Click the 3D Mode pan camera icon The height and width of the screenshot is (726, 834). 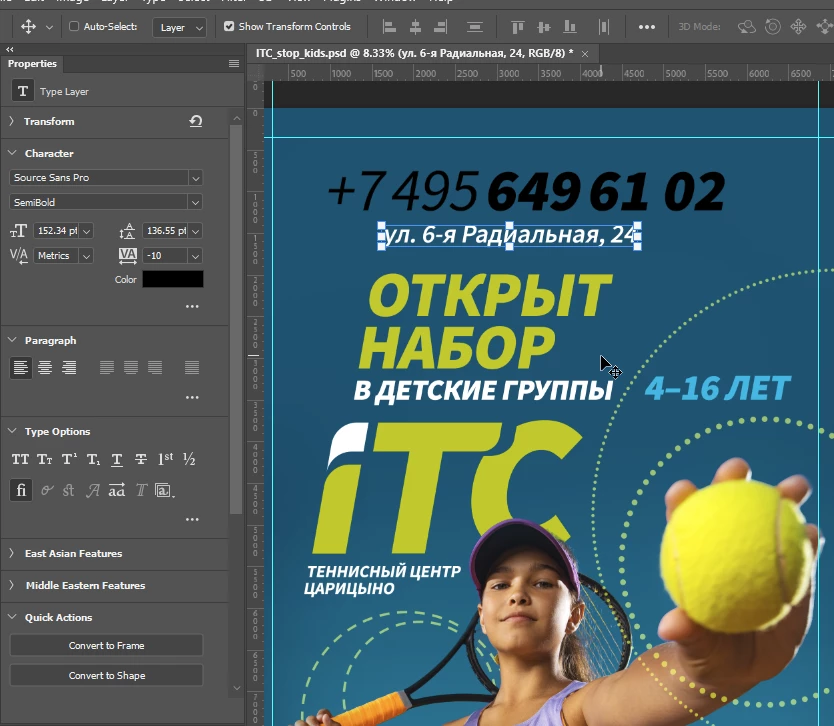click(x=798, y=27)
